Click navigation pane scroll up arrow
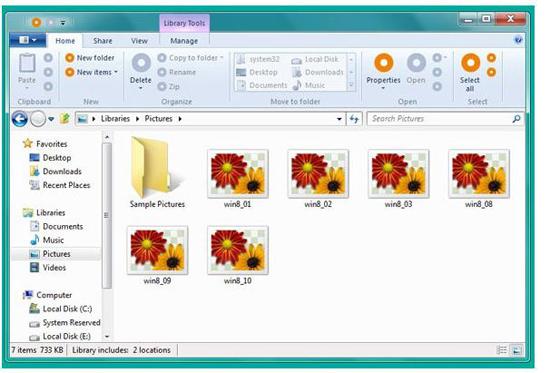This screenshot has width=550, height=373. [x=107, y=137]
